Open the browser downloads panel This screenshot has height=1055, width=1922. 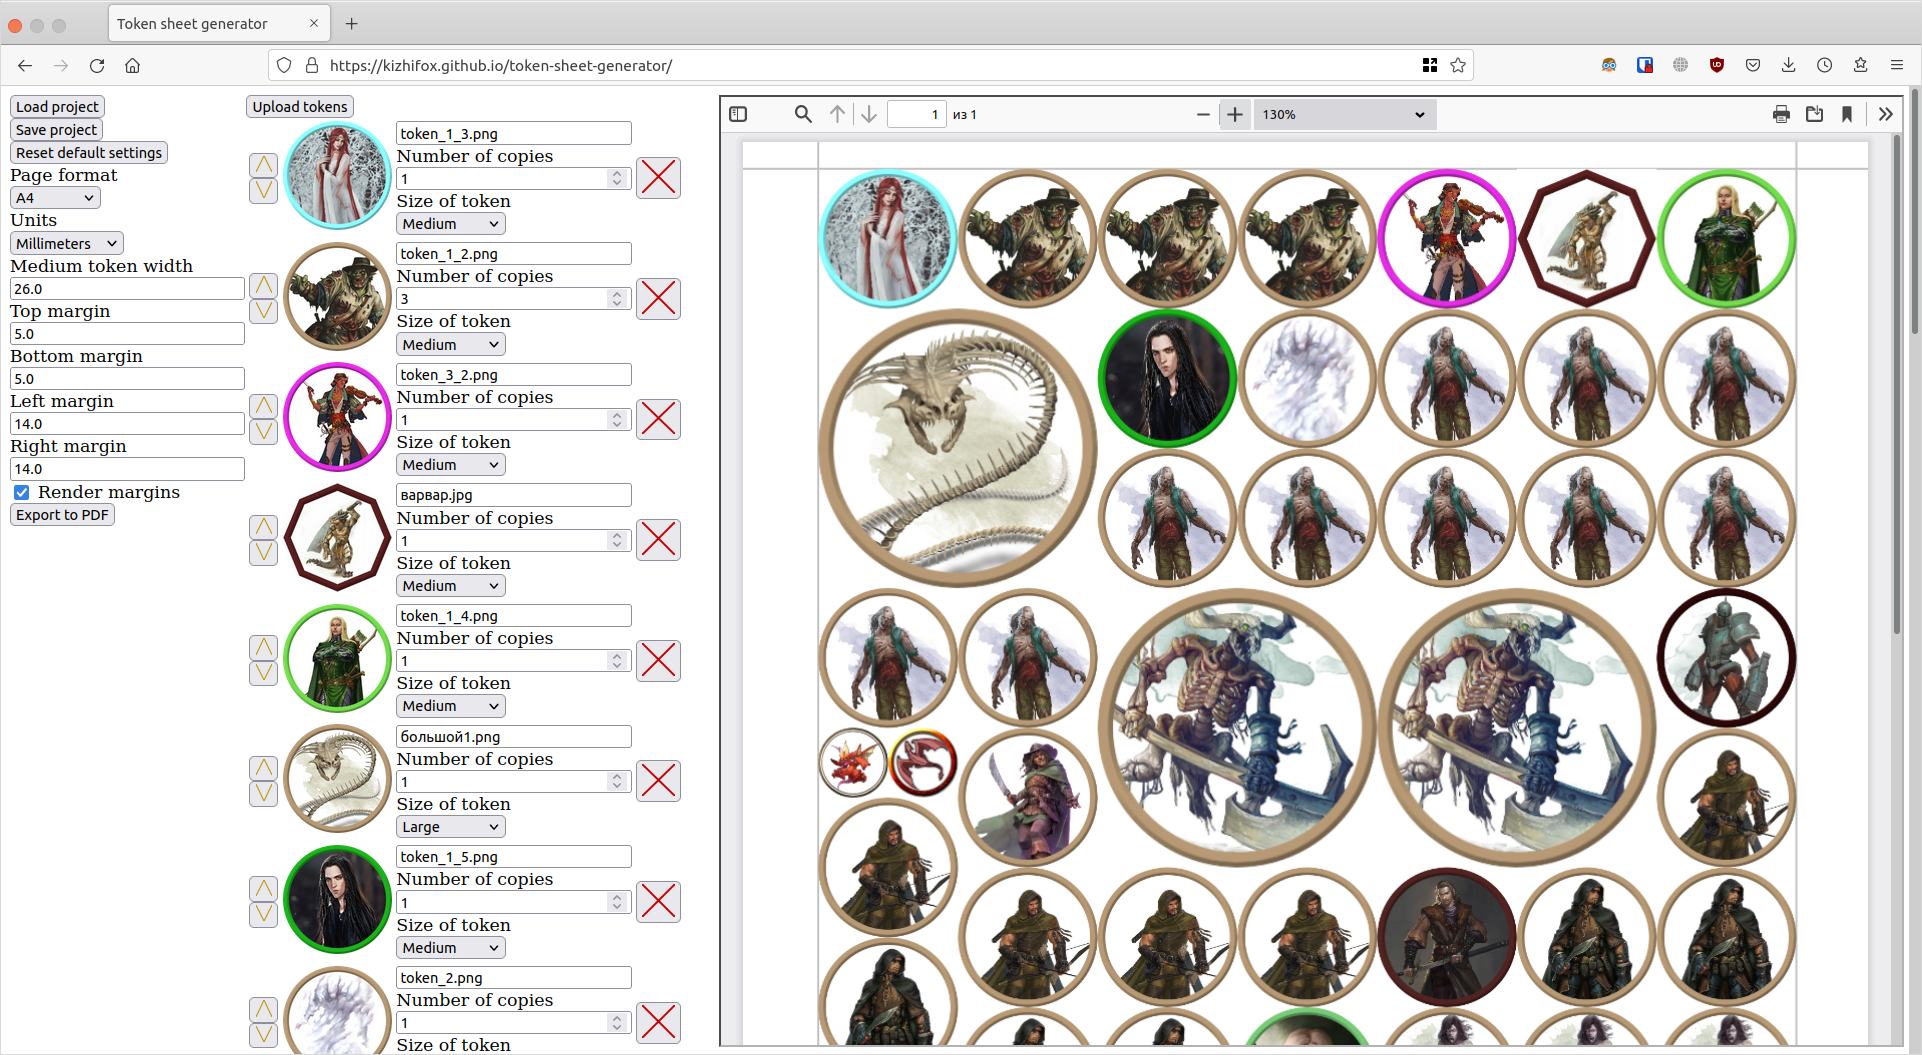tap(1788, 65)
